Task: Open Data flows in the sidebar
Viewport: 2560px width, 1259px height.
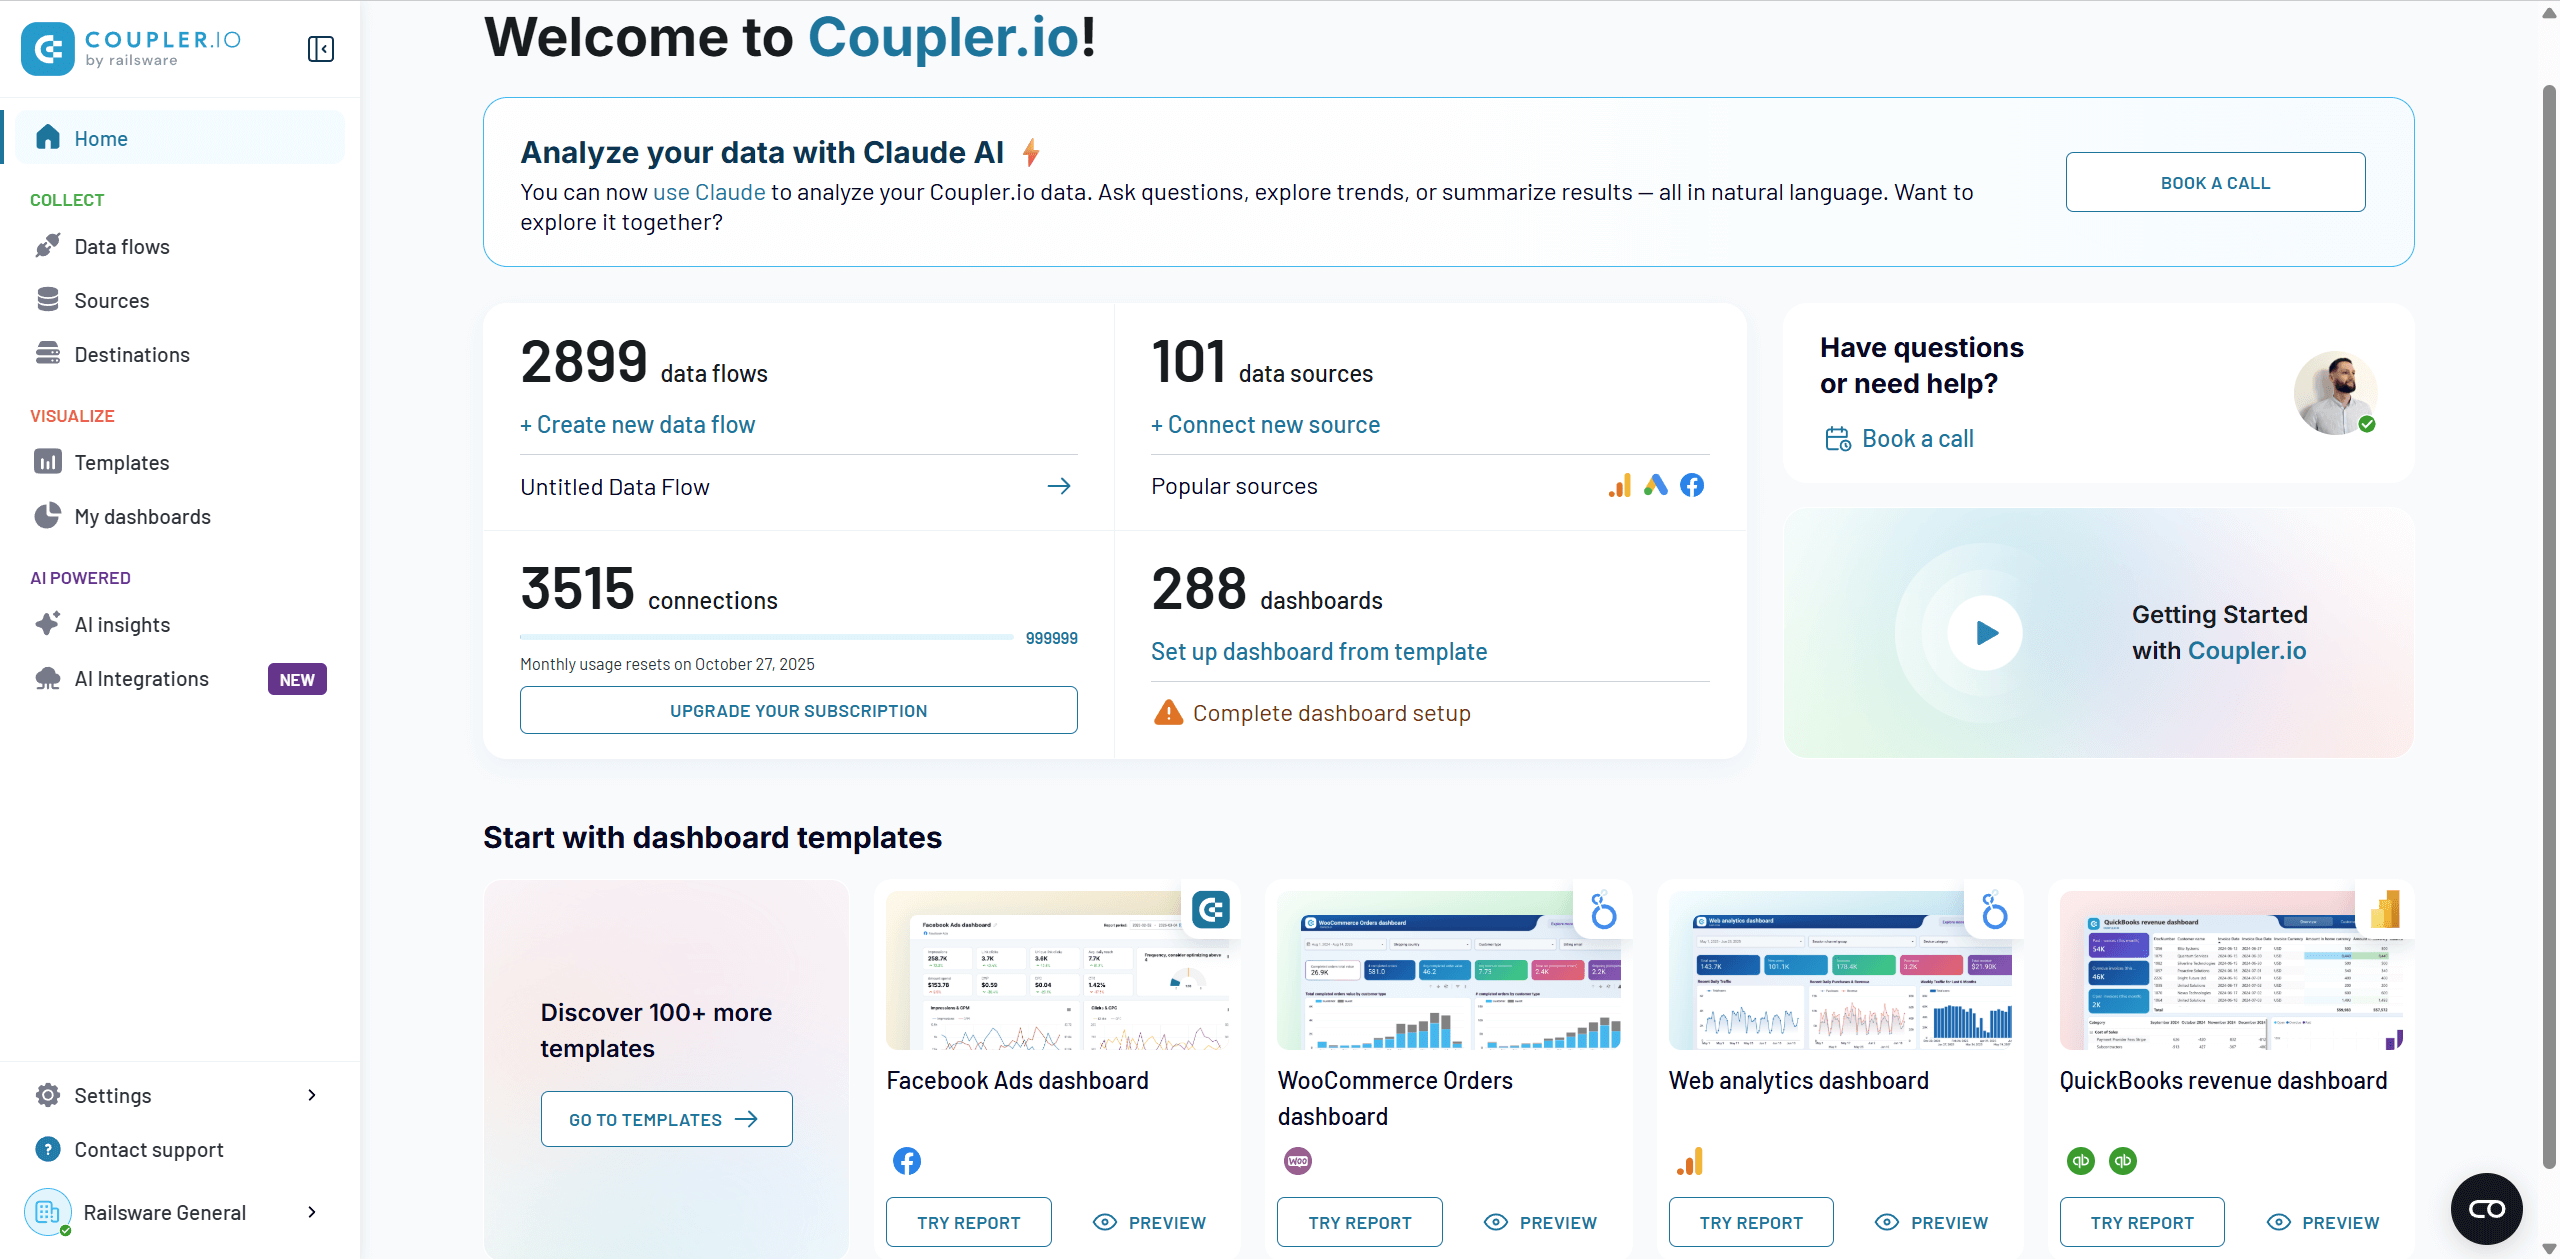Action: 122,247
